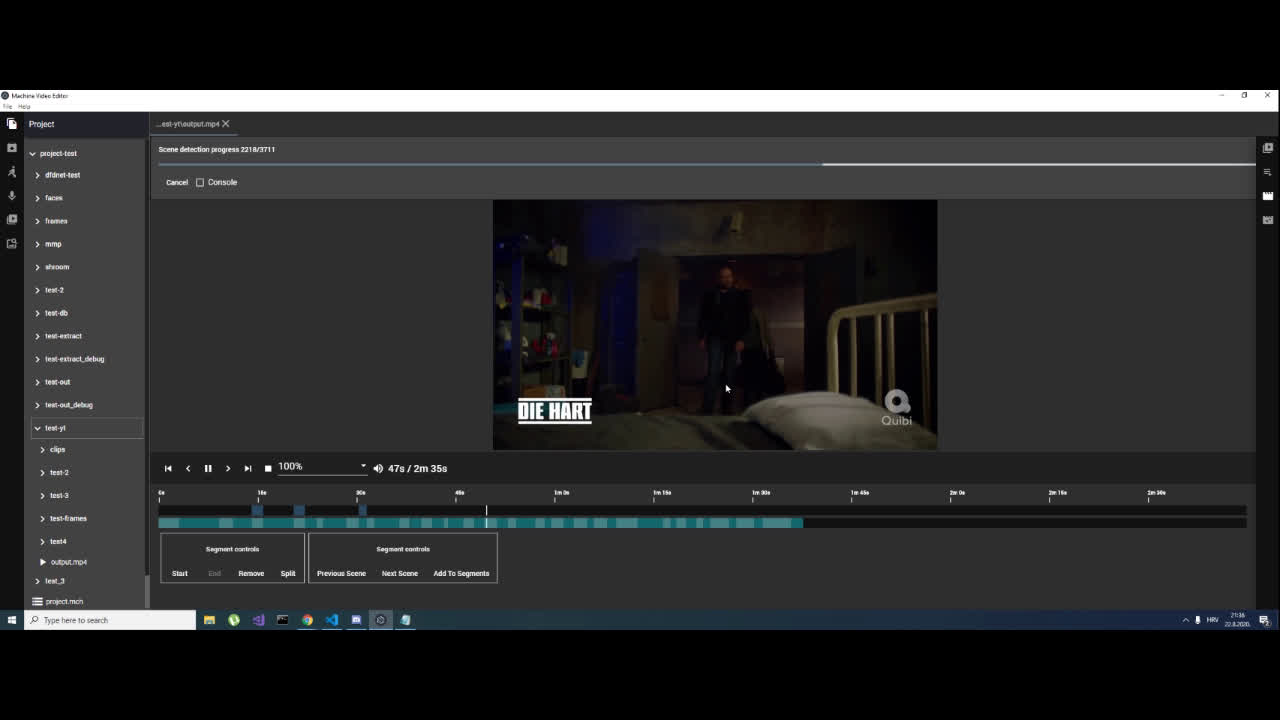Click Add To Segments in Segment controls
Viewport: 1280px width, 720px height.
[461, 573]
